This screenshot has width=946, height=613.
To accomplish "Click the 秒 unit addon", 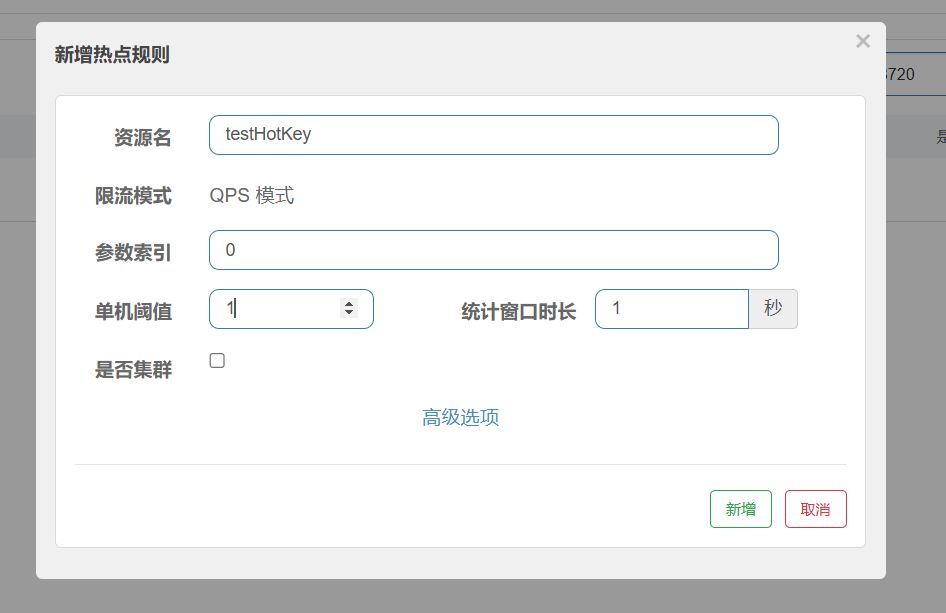I will pos(773,309).
